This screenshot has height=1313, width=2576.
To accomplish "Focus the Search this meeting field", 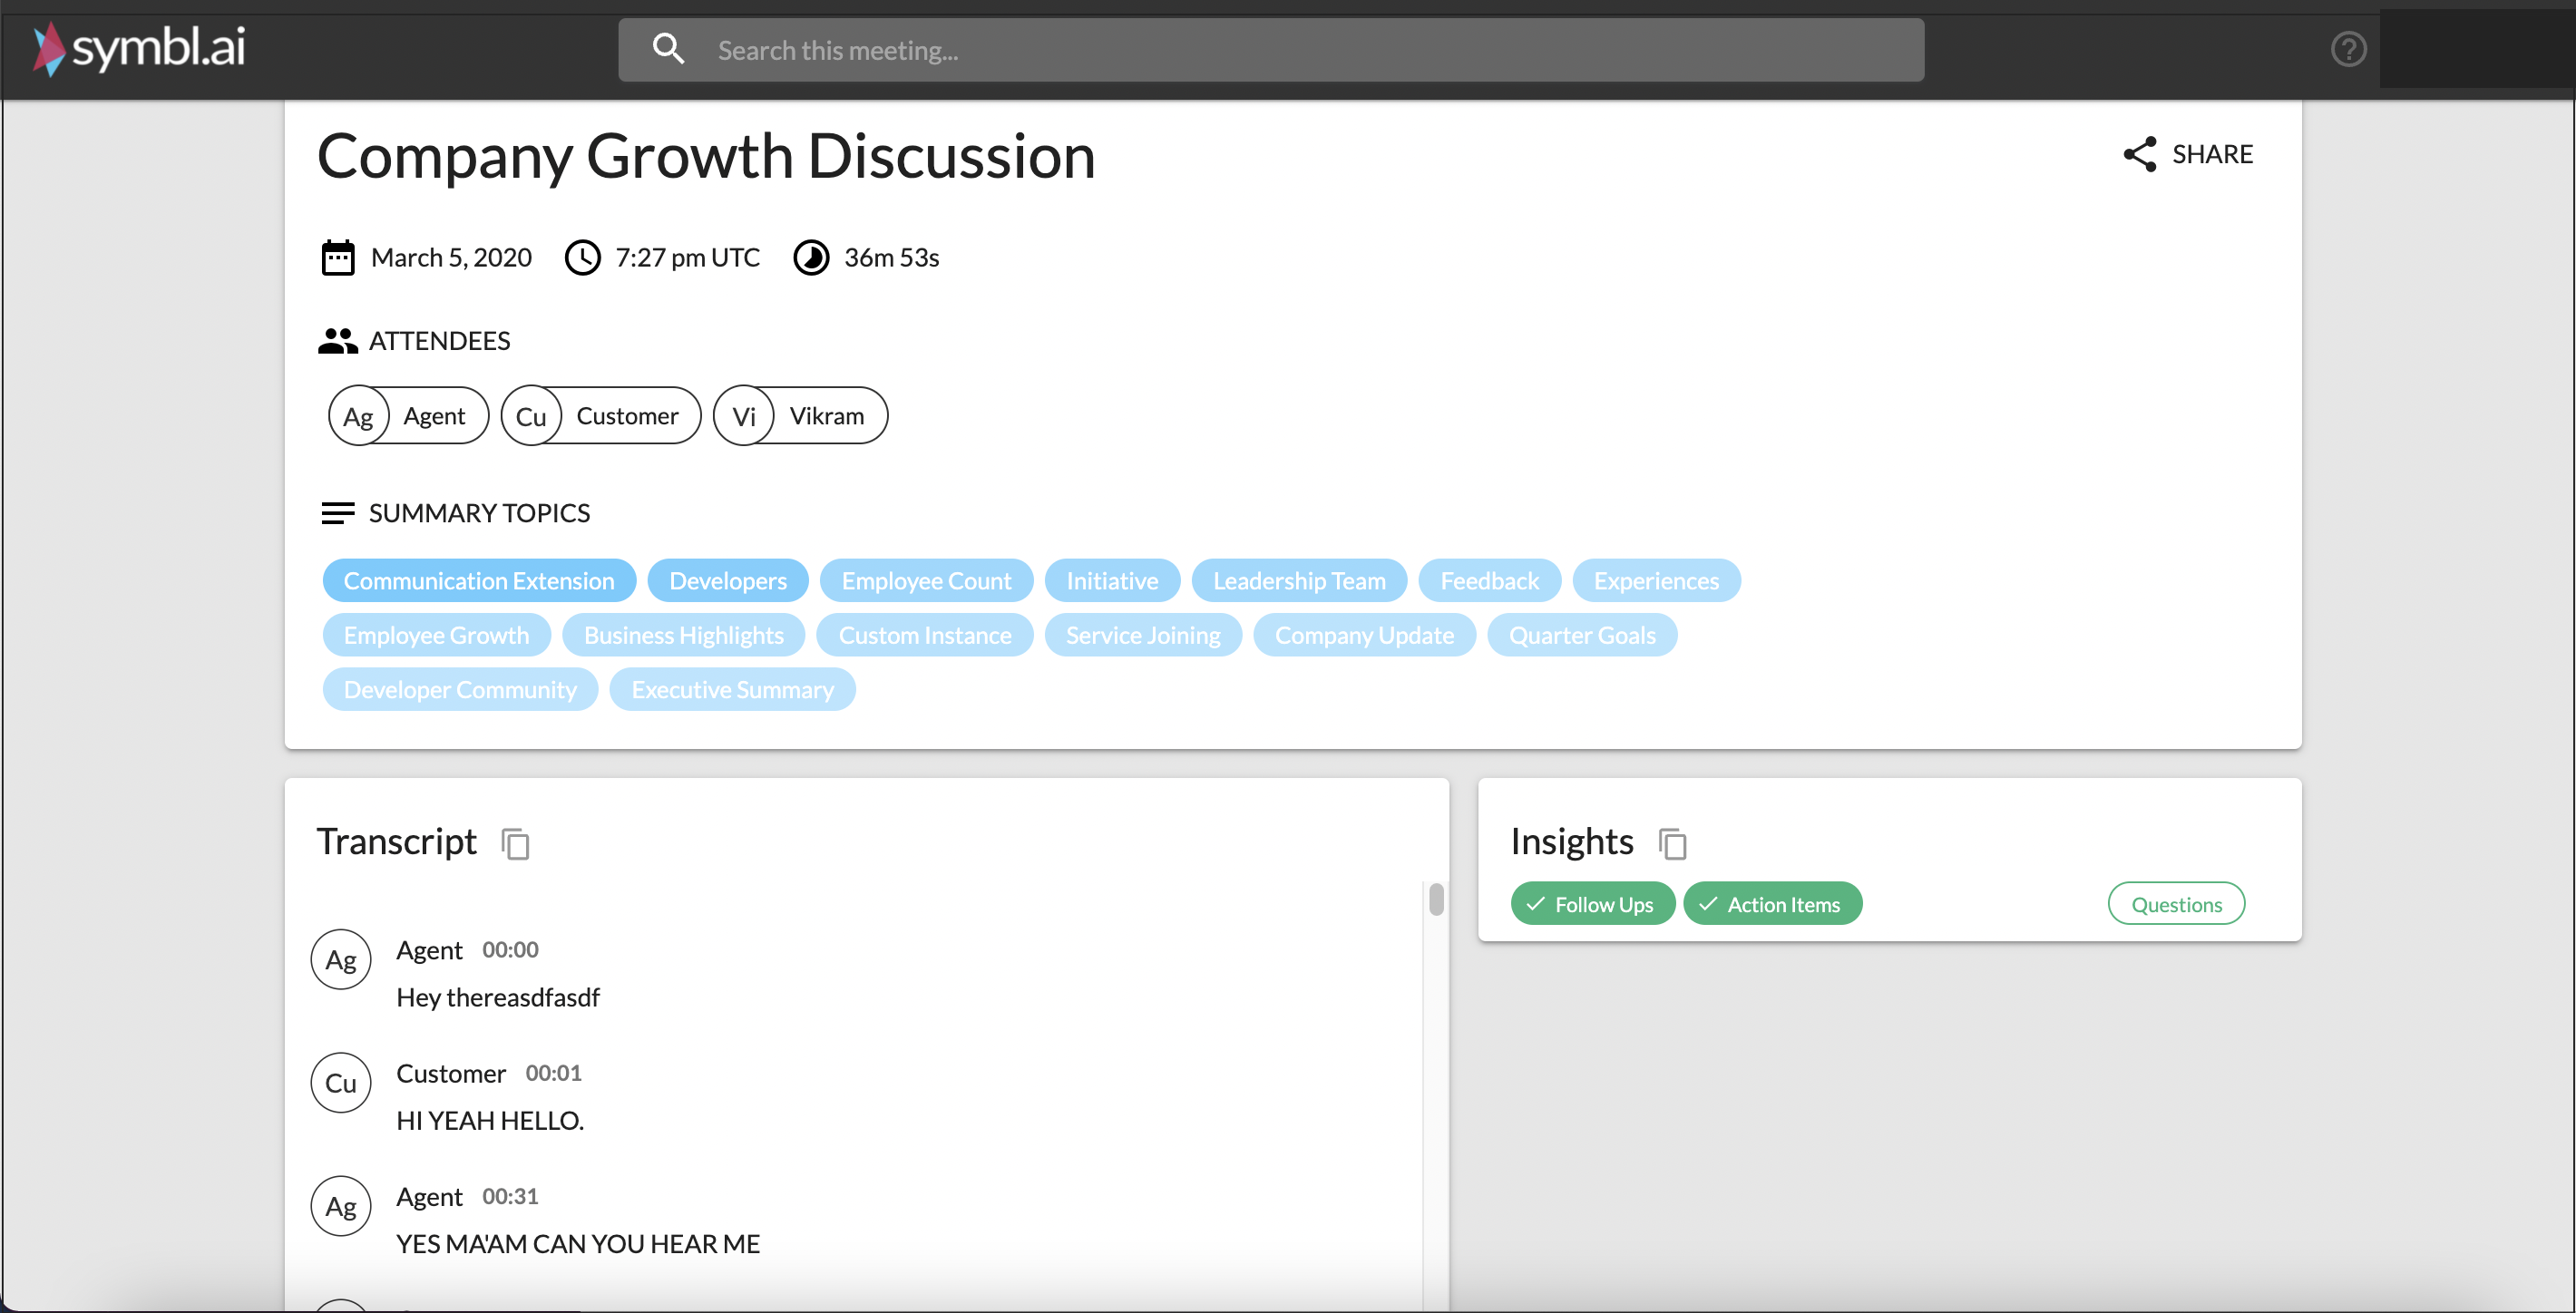I will pos(1300,50).
